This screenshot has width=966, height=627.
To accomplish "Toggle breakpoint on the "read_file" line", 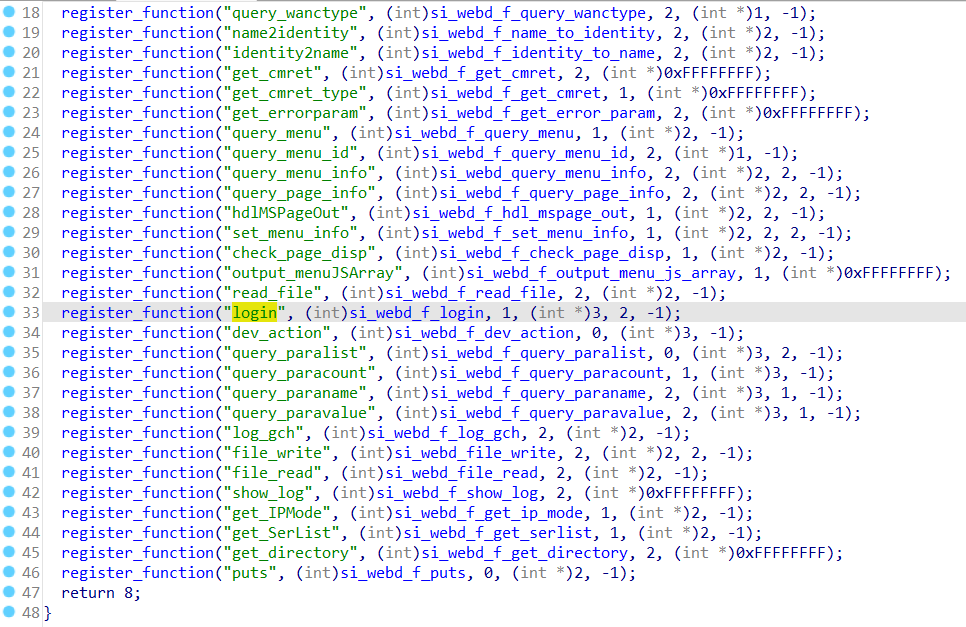I will [x=9, y=293].
